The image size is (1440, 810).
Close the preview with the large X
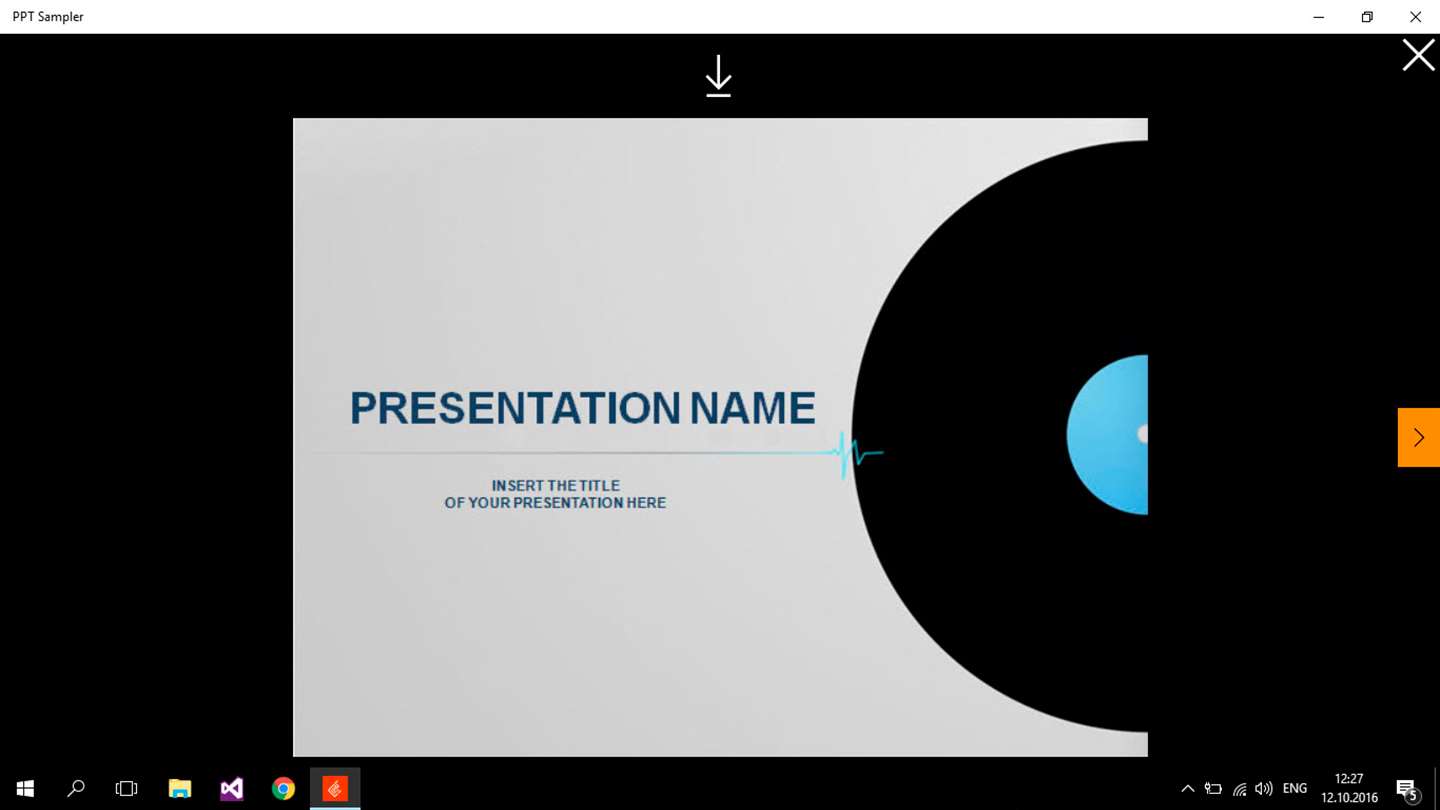tap(1418, 55)
